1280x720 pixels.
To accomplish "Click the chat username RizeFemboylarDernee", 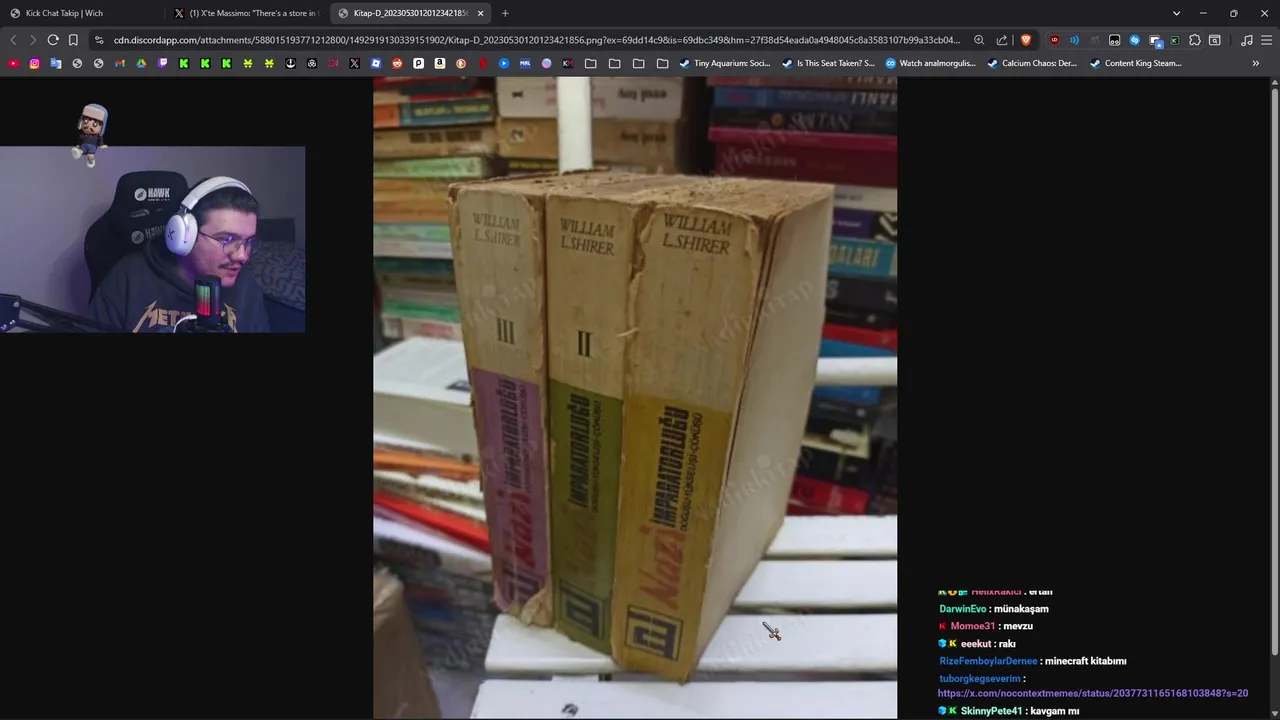I will click(x=988, y=661).
